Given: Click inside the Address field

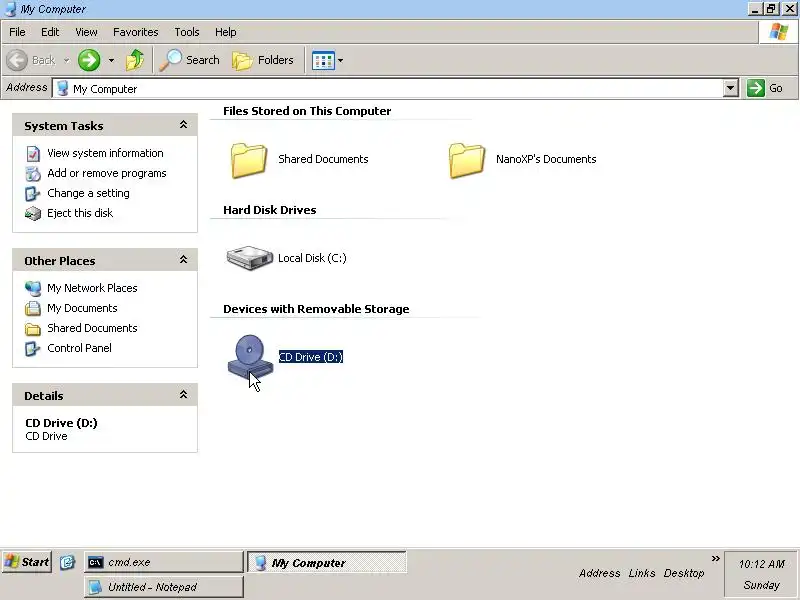Looking at the screenshot, I should 388,88.
